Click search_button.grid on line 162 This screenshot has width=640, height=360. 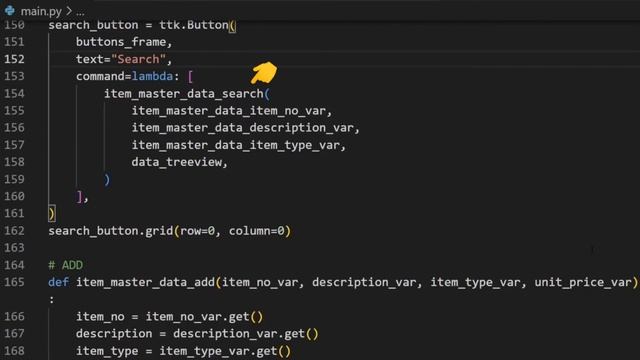click(x=111, y=231)
